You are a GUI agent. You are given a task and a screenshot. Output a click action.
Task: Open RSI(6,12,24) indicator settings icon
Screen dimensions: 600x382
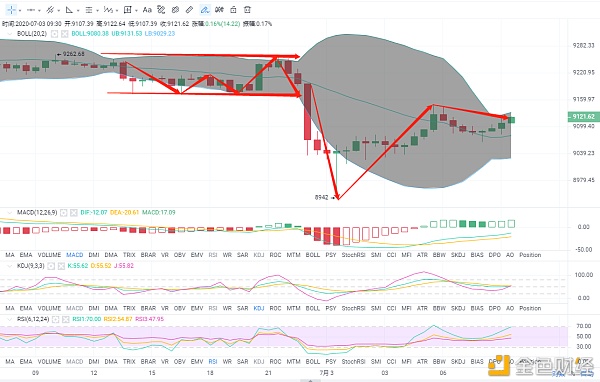[x=55, y=319]
